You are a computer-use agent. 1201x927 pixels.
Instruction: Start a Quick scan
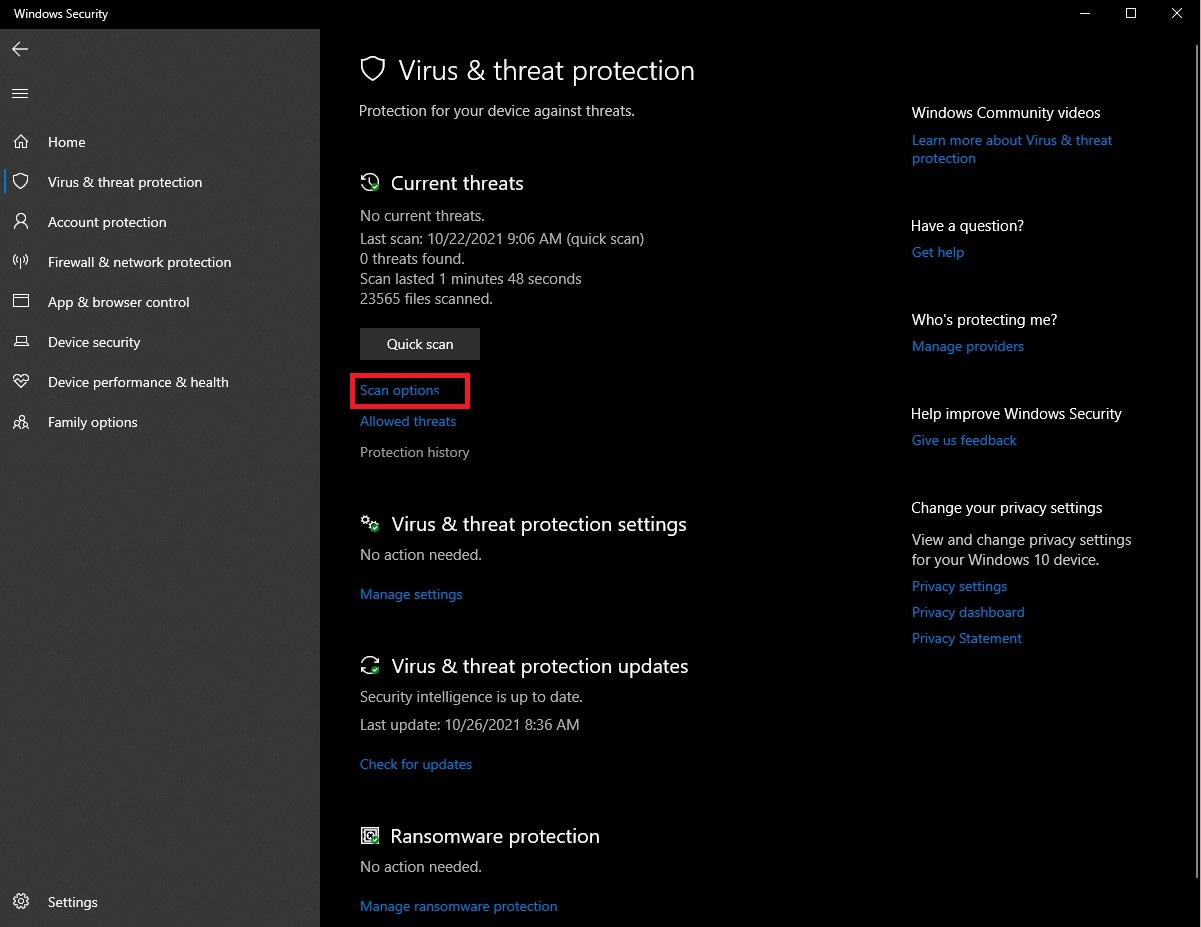[x=419, y=343]
